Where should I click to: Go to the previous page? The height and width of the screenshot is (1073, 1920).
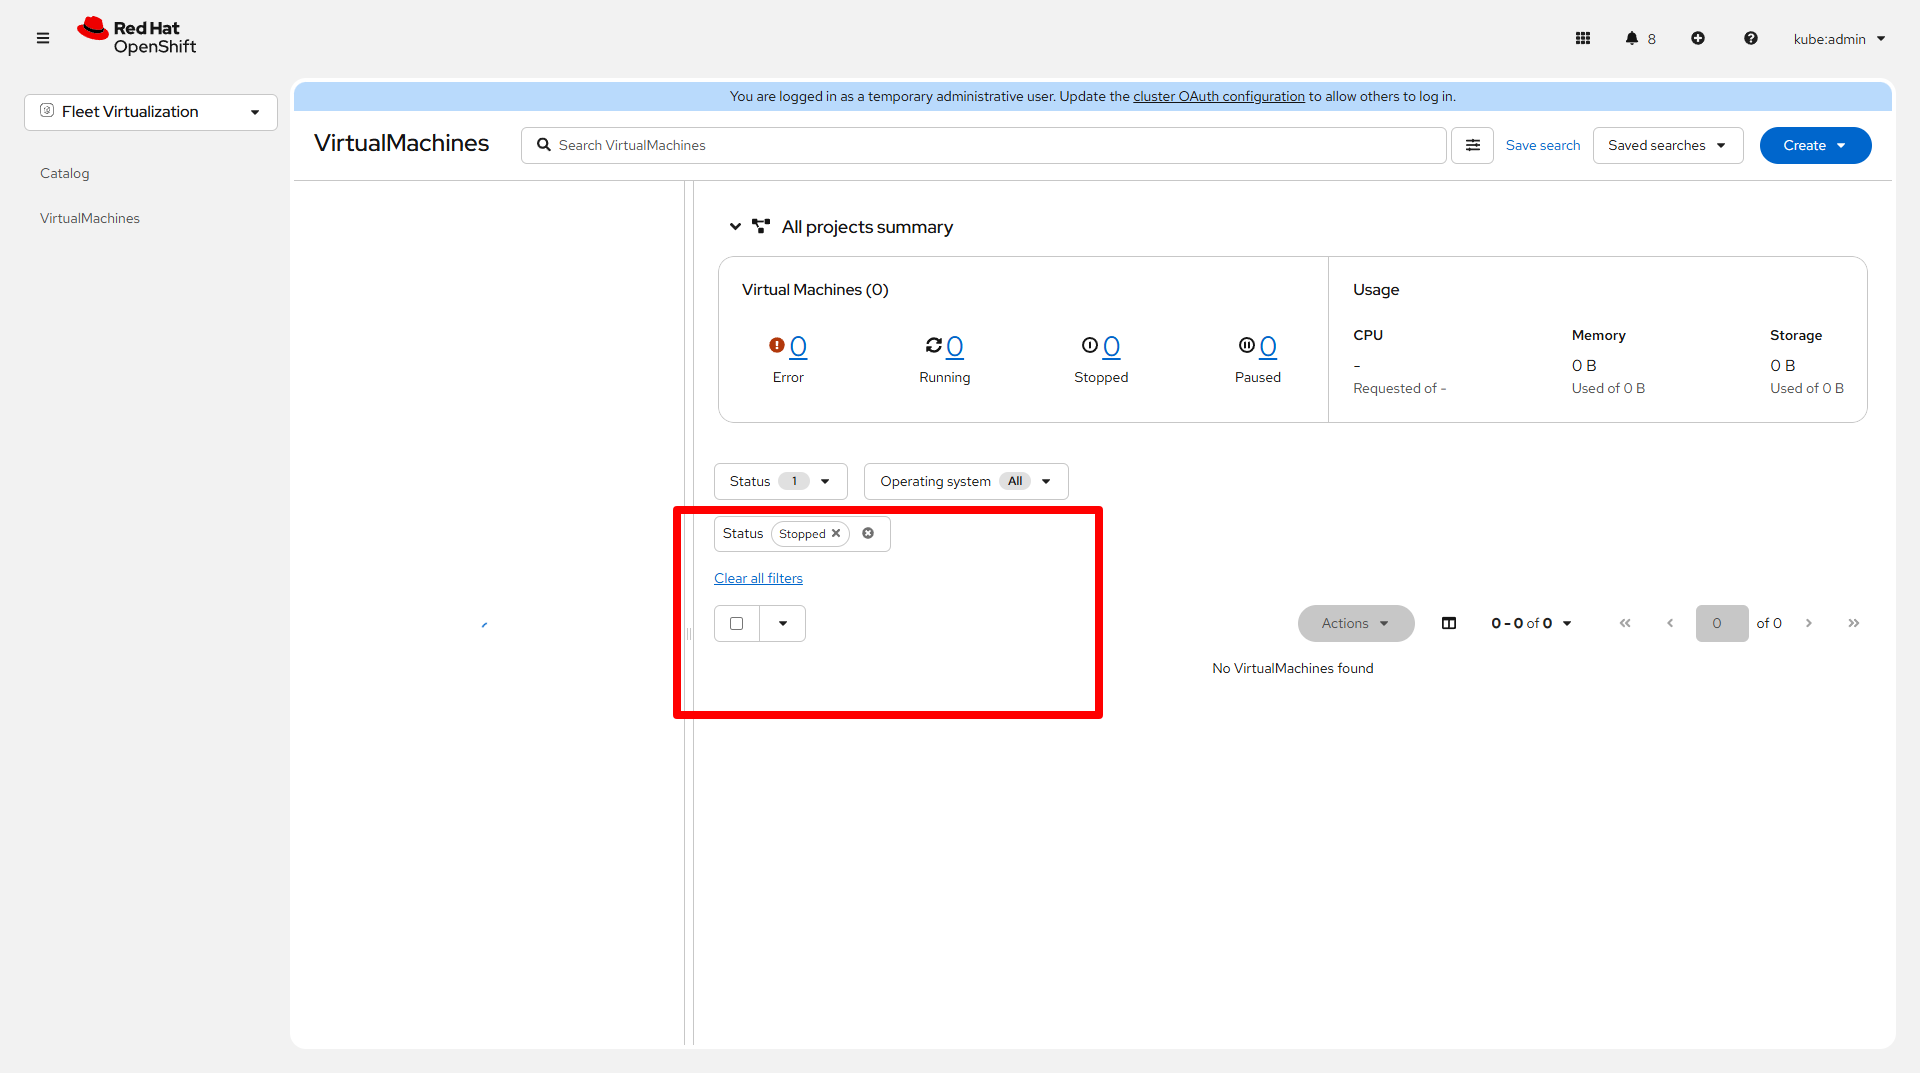coord(1670,623)
